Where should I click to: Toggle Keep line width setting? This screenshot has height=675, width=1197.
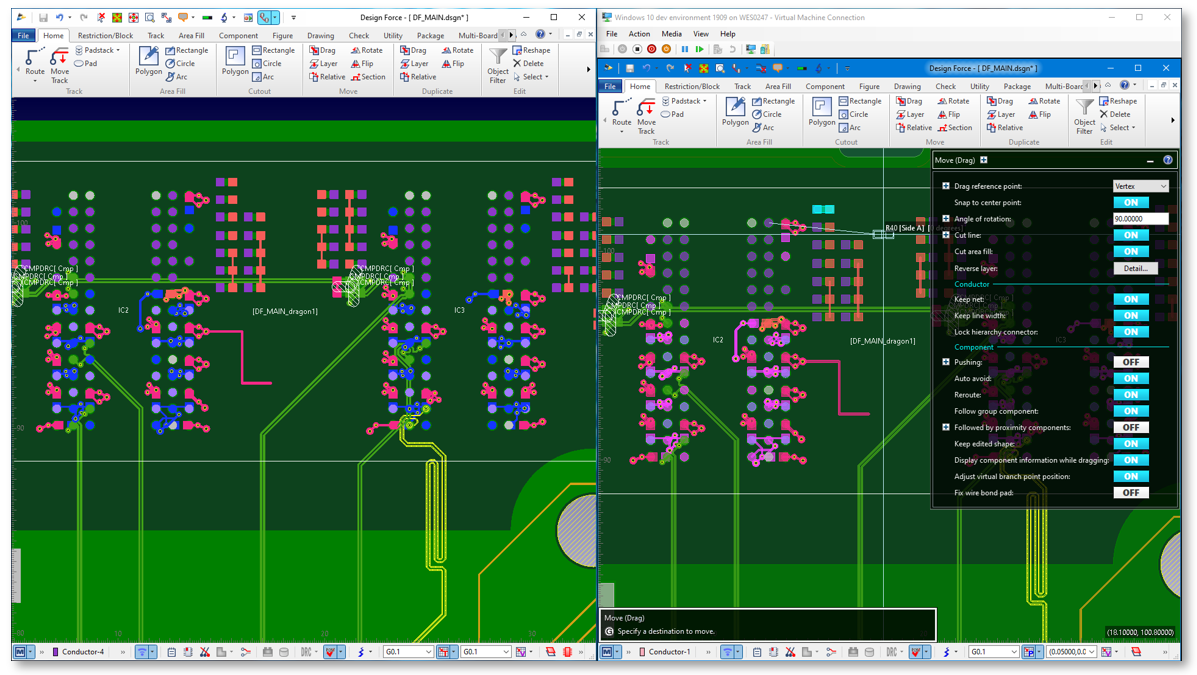[1131, 315]
